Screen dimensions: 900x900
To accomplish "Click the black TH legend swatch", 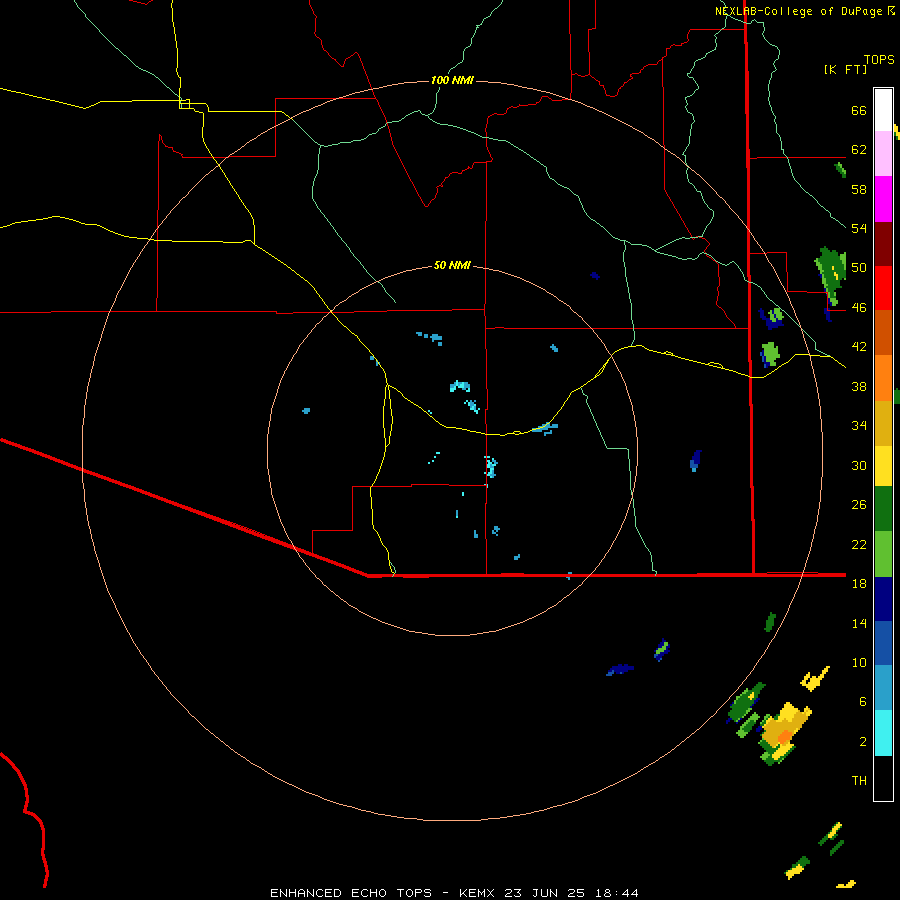I will [x=883, y=777].
